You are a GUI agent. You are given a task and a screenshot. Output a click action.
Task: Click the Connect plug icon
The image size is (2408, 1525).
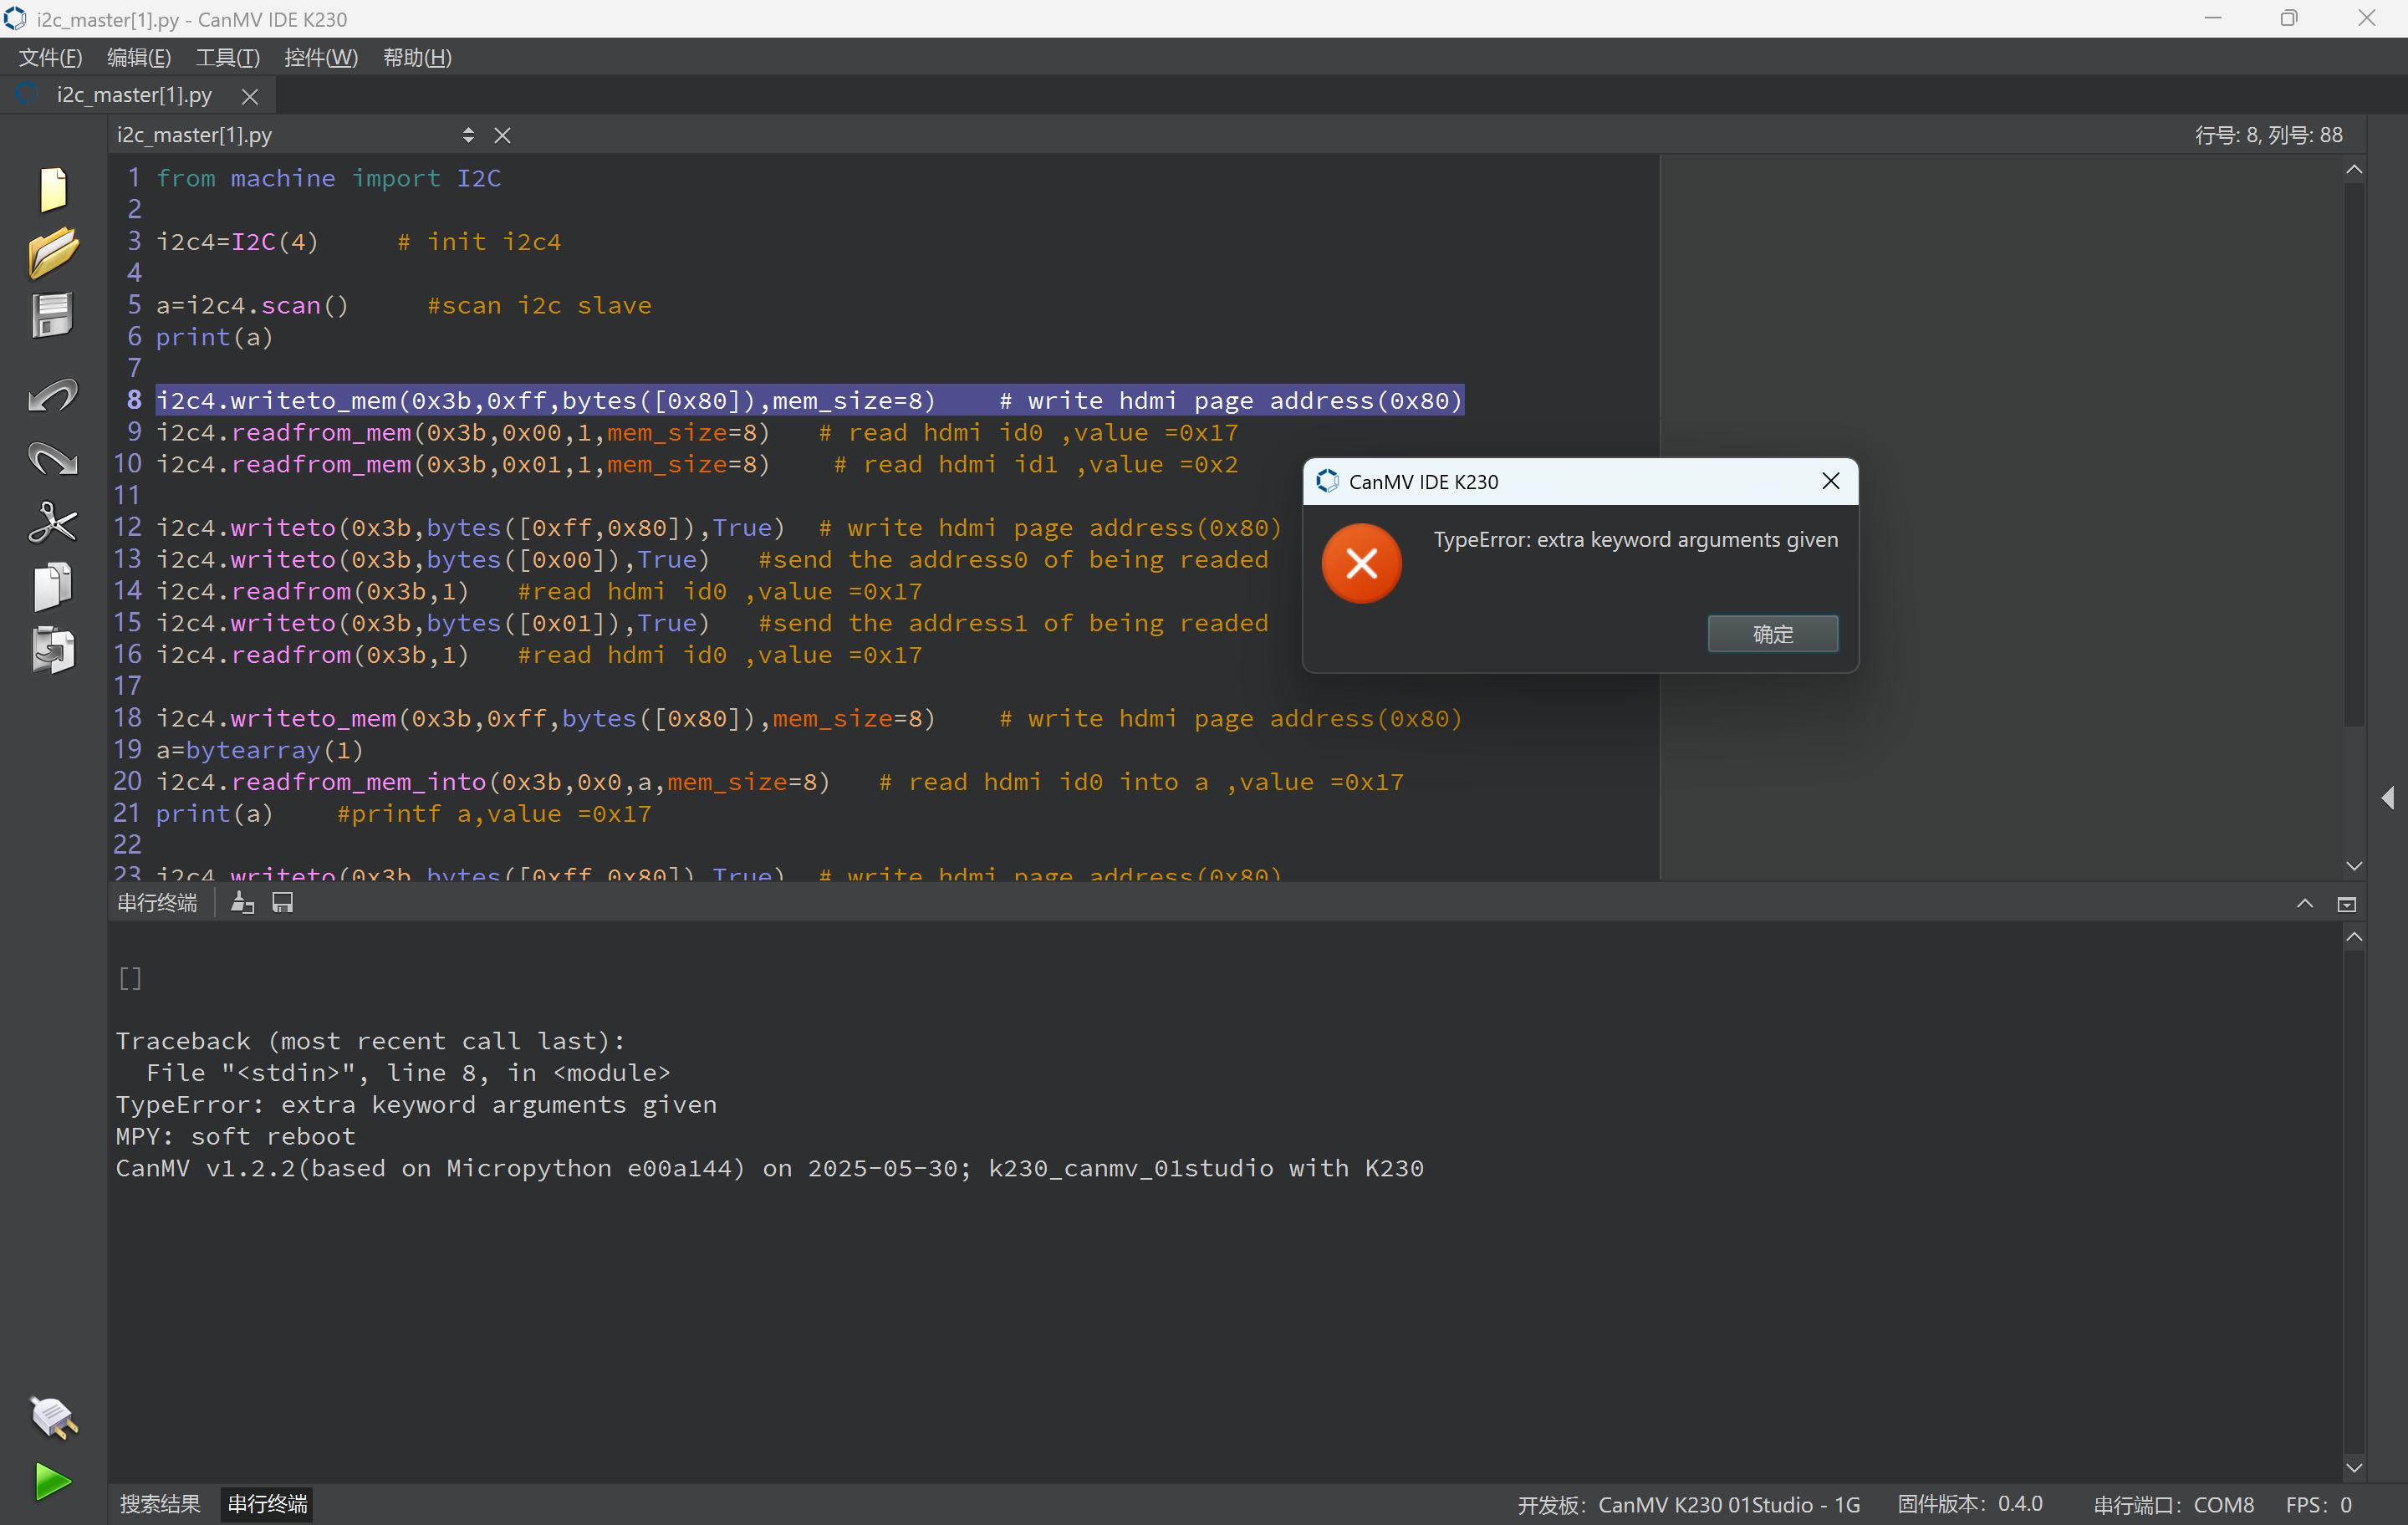(53, 1417)
